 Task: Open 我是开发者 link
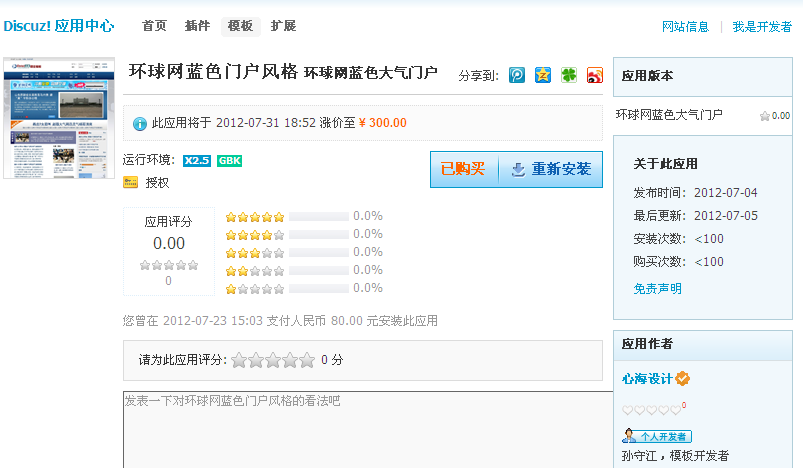[762, 27]
